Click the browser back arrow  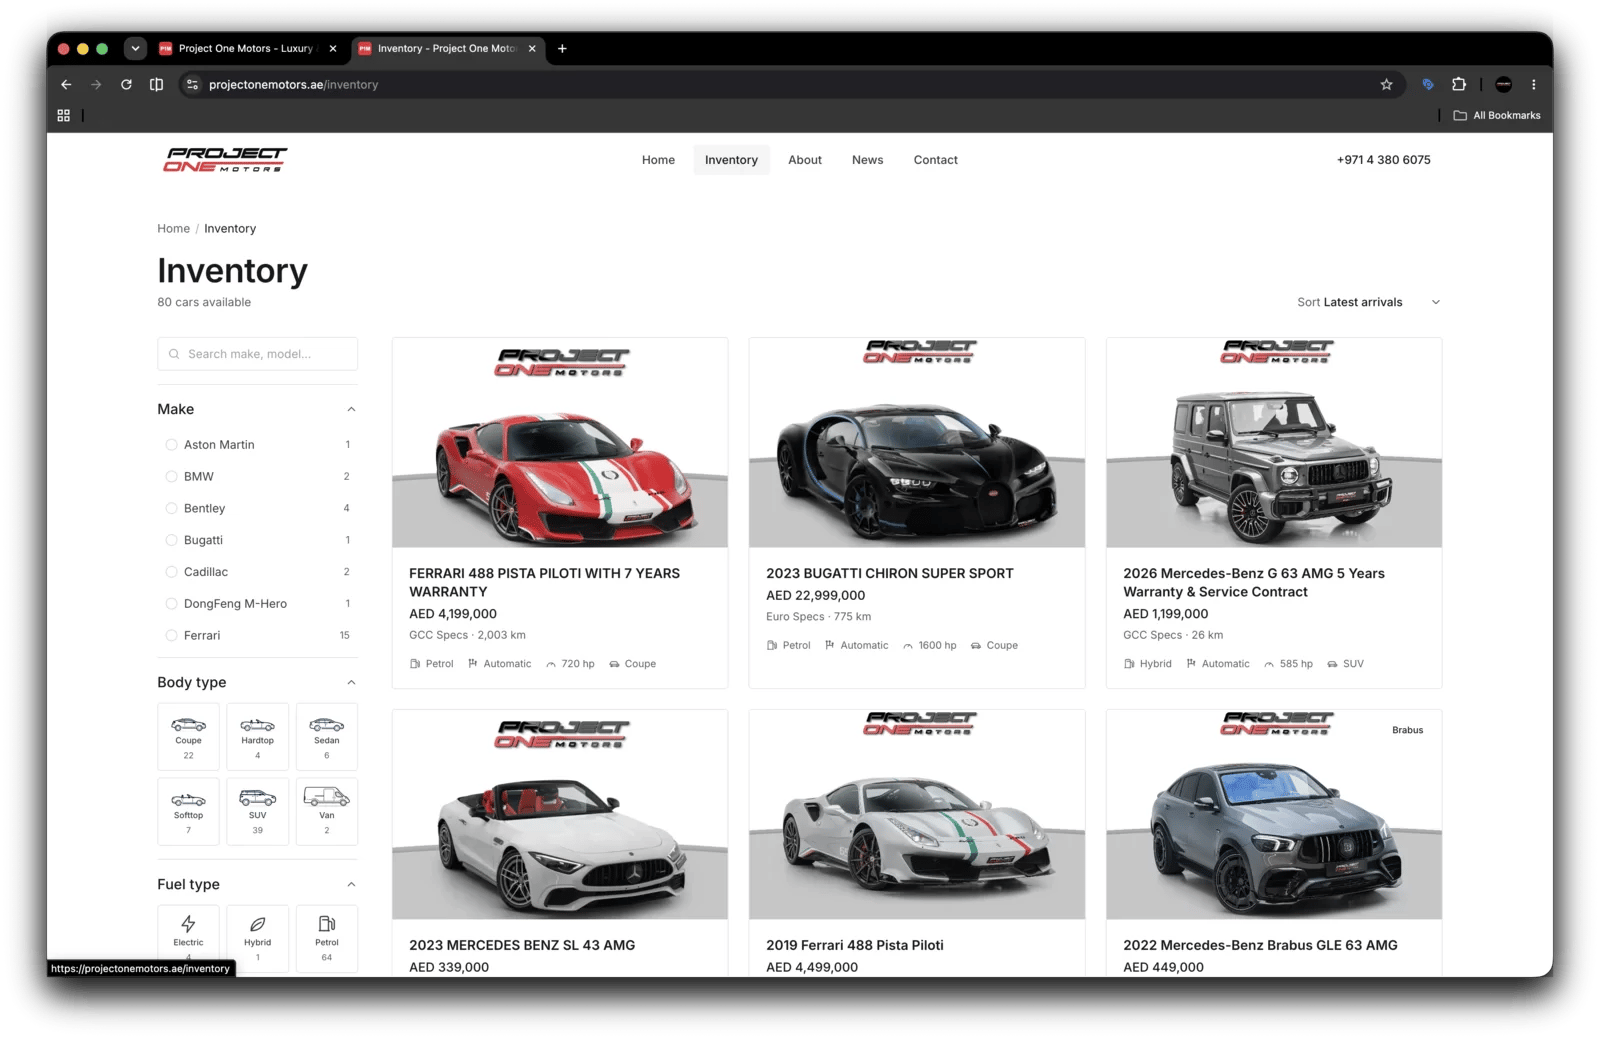(x=66, y=85)
